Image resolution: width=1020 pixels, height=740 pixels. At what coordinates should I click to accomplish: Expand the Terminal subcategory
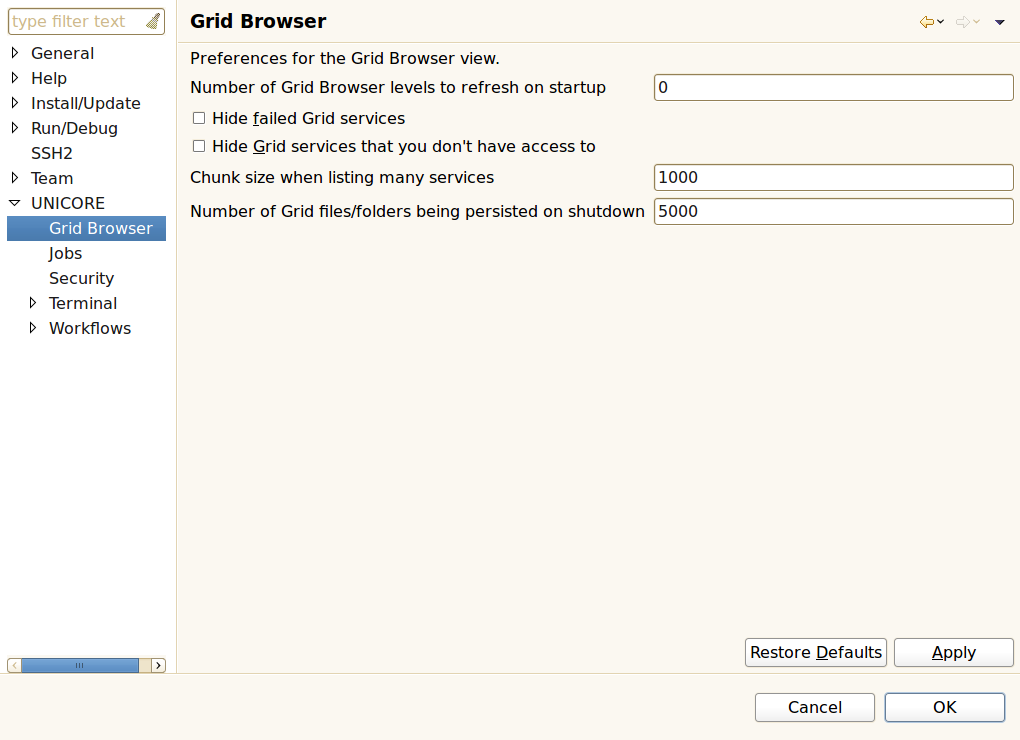33,303
